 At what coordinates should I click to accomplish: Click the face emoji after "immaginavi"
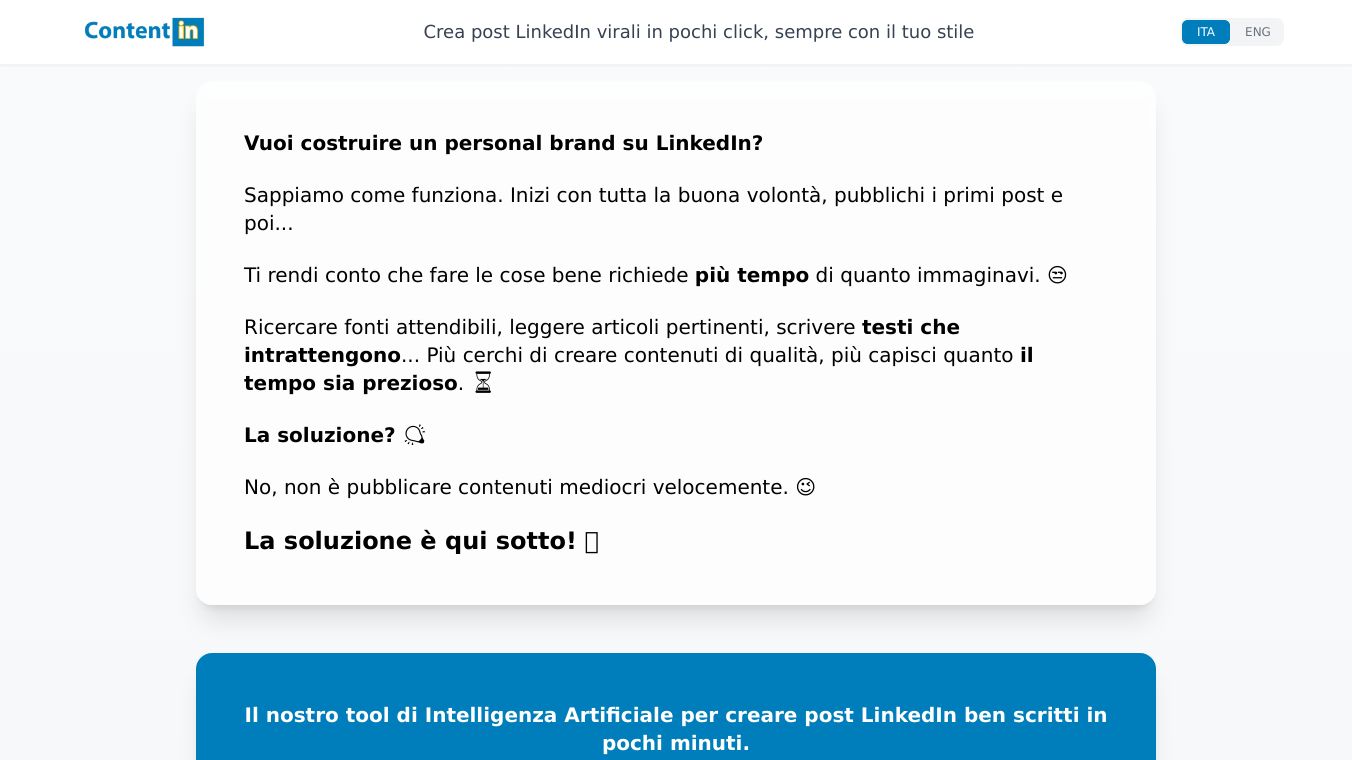tap(1057, 275)
